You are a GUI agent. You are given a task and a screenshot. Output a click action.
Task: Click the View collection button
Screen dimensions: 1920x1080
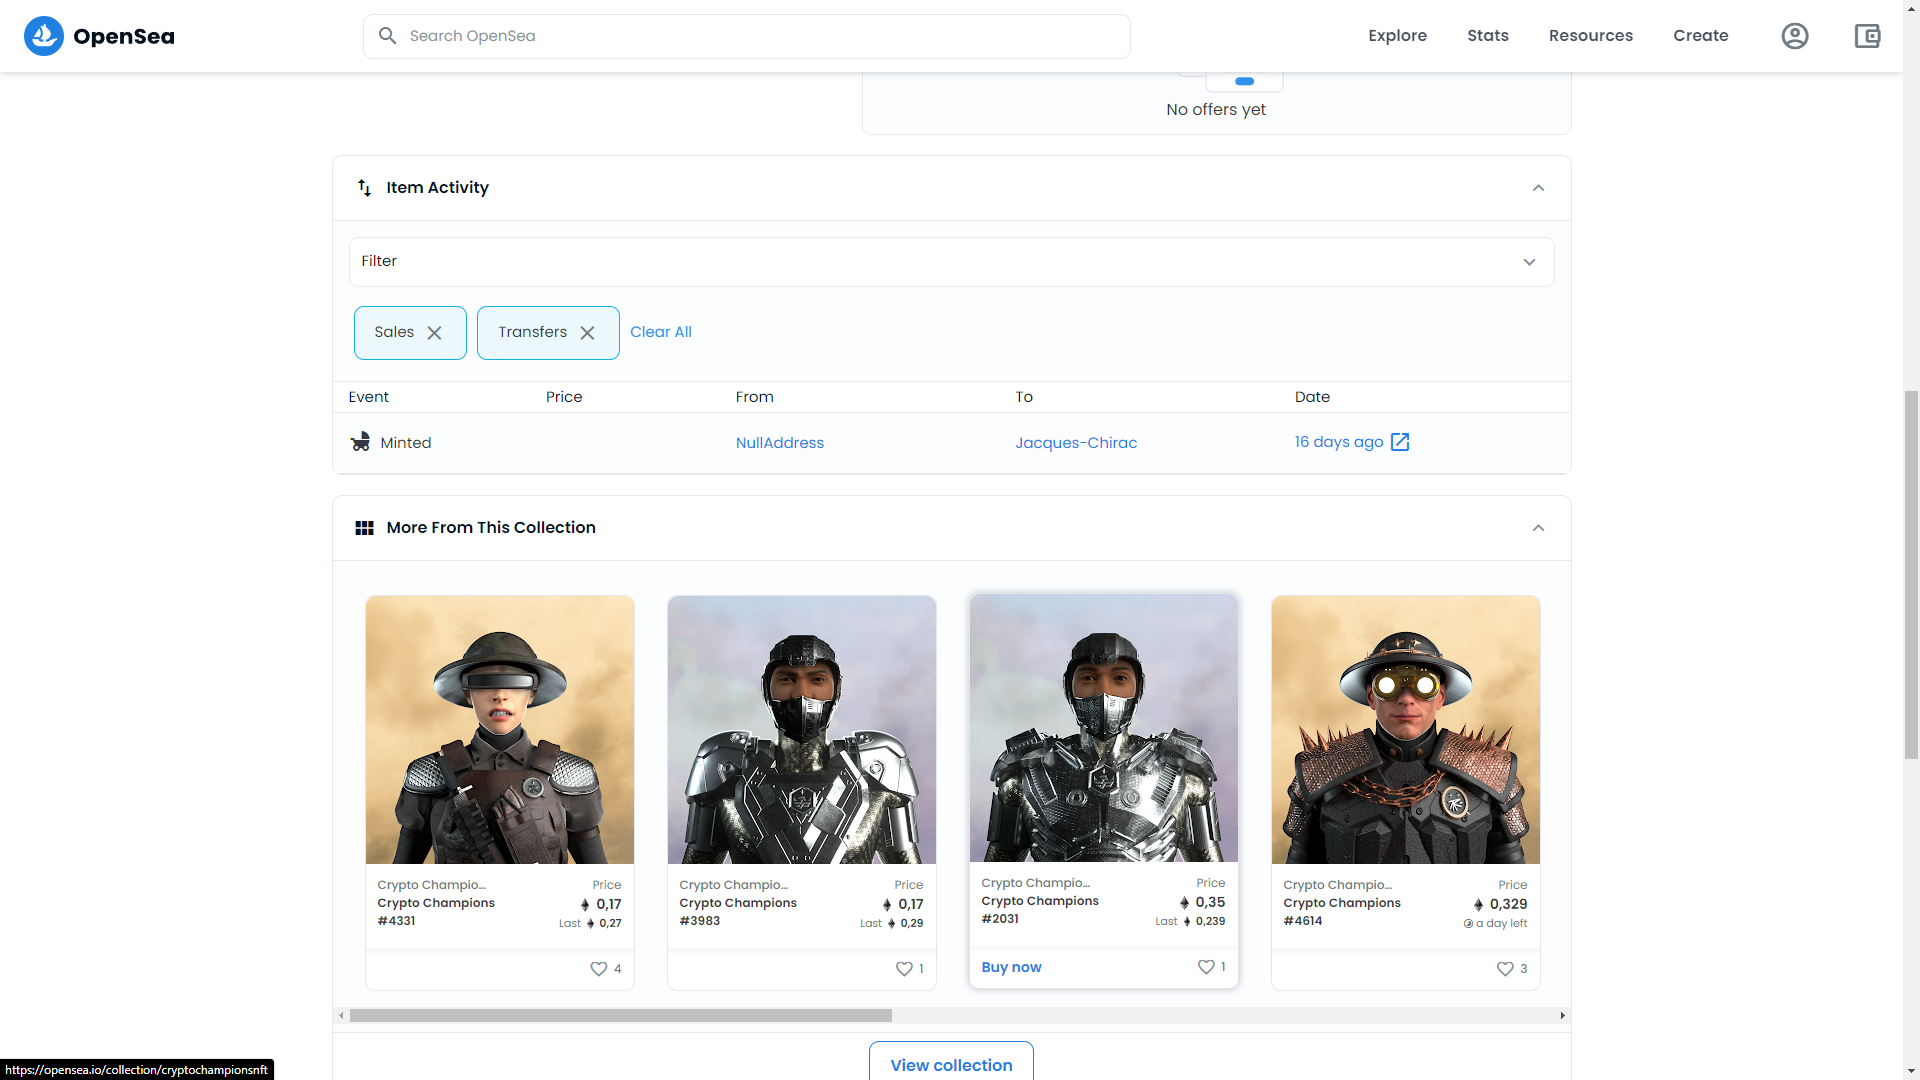951,1064
